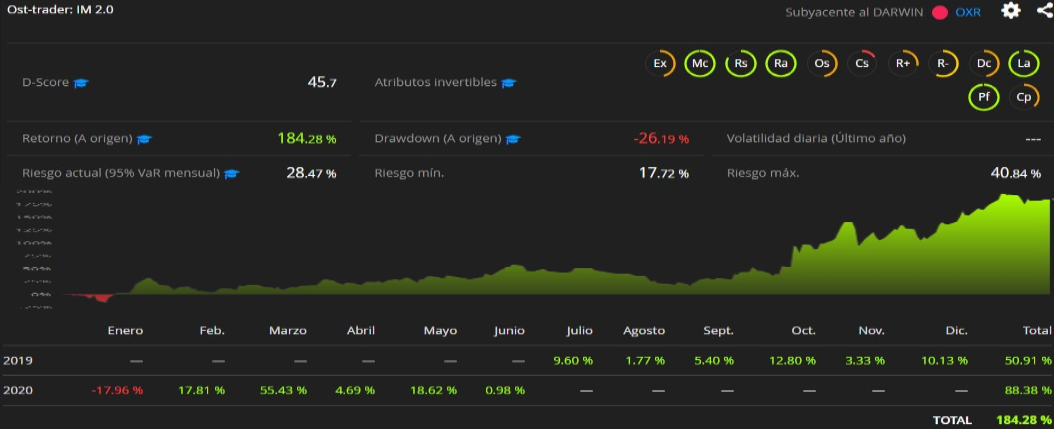This screenshot has width=1054, height=429.
Task: Click the drawdown value -26.19 %
Action: [661, 139]
